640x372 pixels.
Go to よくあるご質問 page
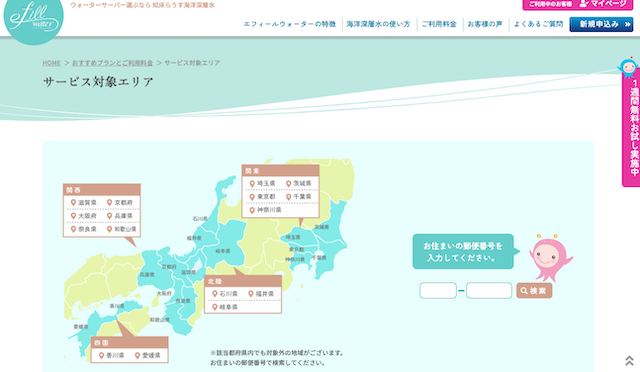click(x=538, y=24)
